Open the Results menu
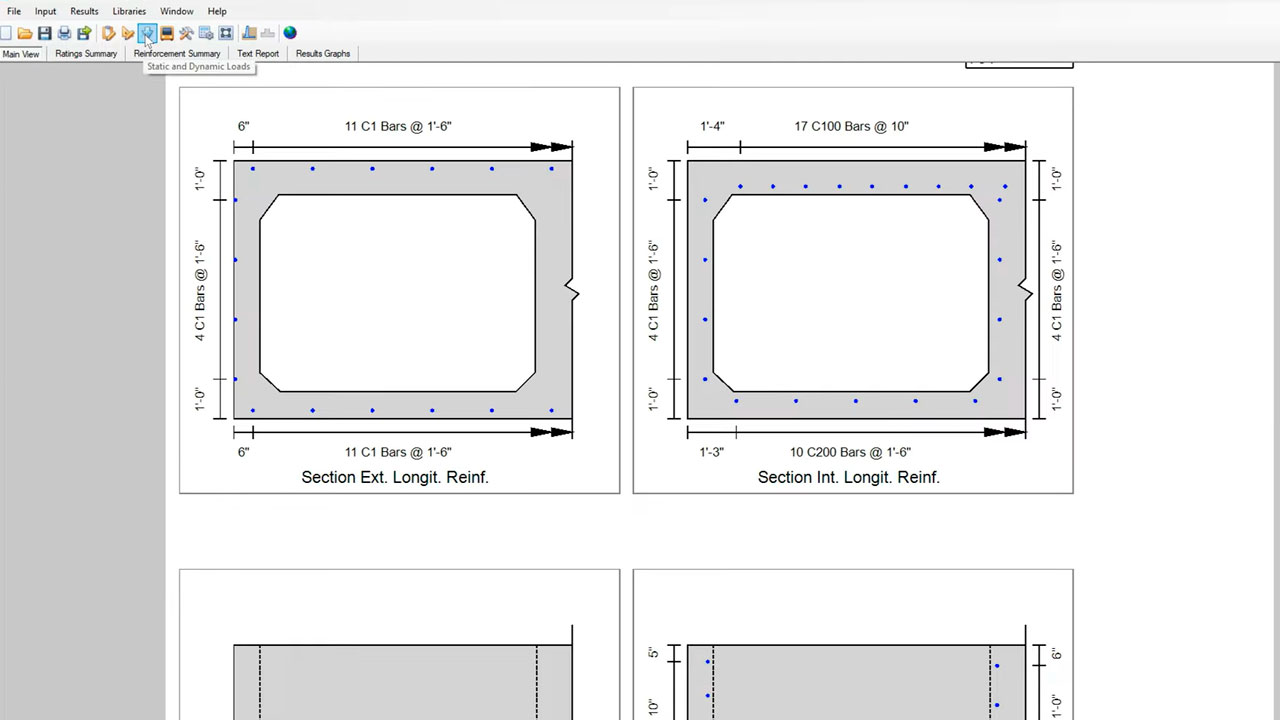This screenshot has height=720, width=1280. pos(84,11)
